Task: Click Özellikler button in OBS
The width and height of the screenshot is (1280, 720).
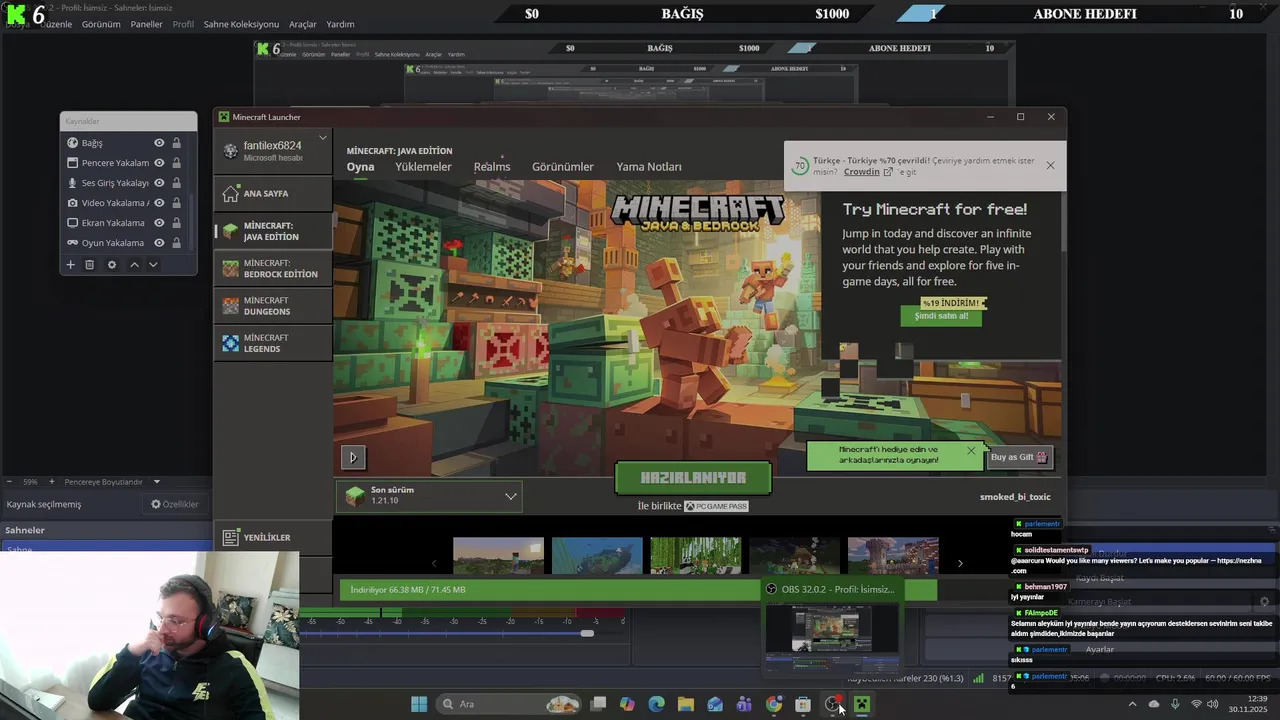Action: 175,504
